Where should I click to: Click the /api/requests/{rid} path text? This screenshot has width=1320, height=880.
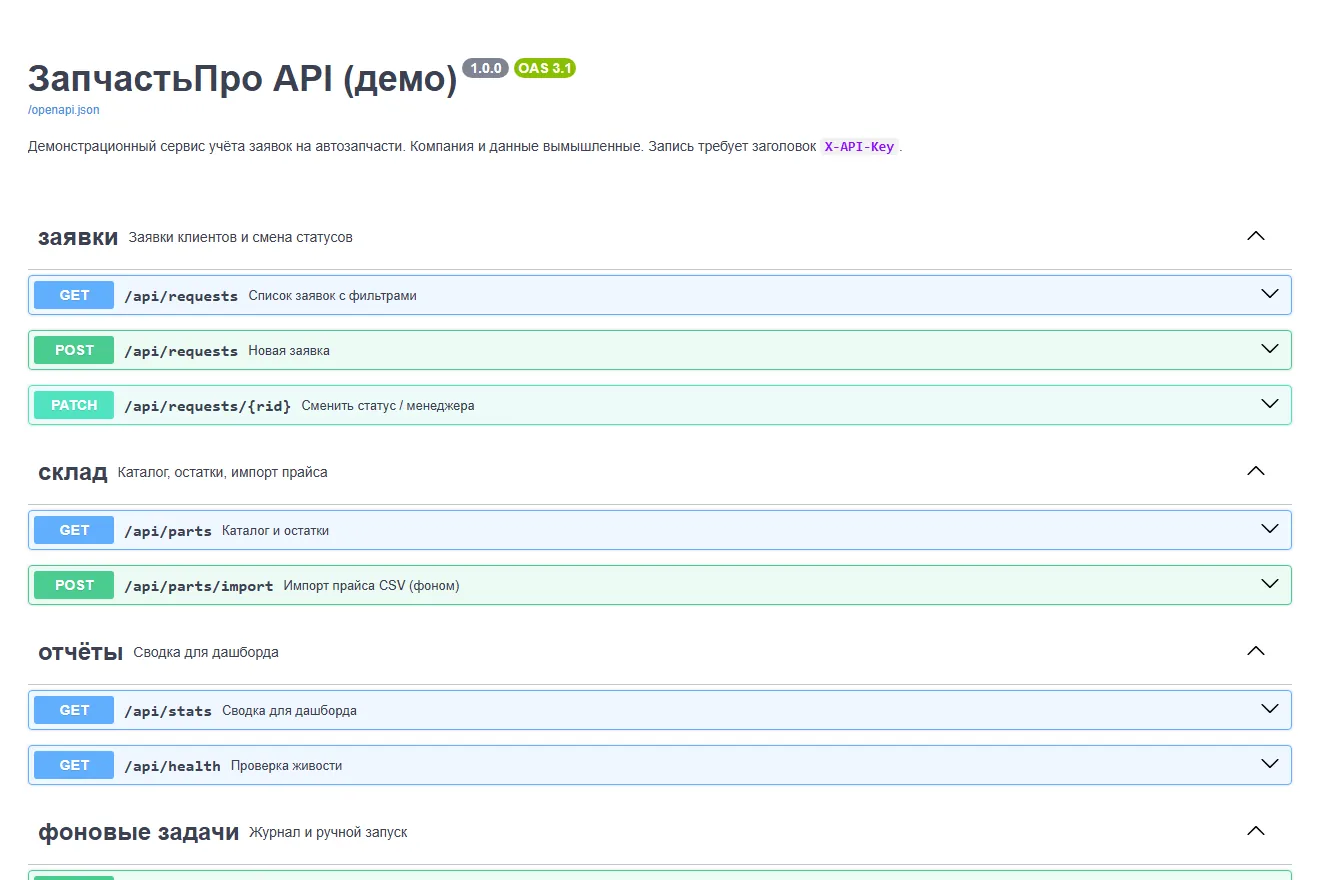(x=208, y=406)
